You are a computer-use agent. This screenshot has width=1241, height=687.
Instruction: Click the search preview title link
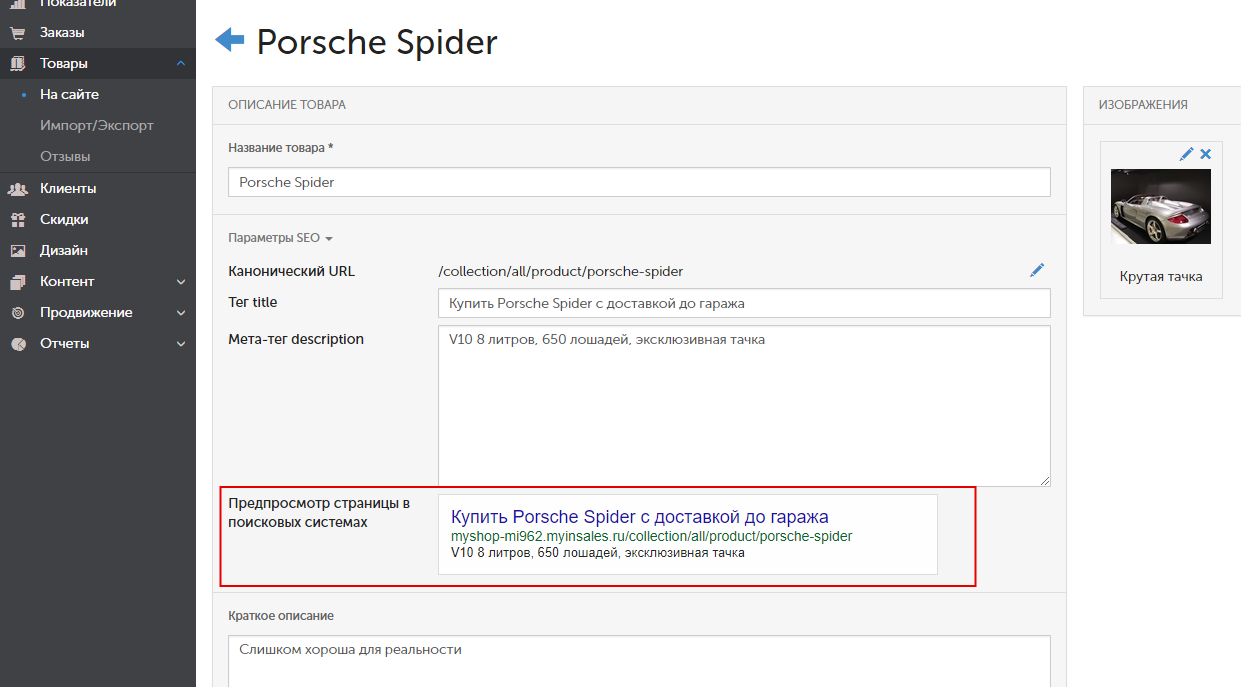click(639, 517)
